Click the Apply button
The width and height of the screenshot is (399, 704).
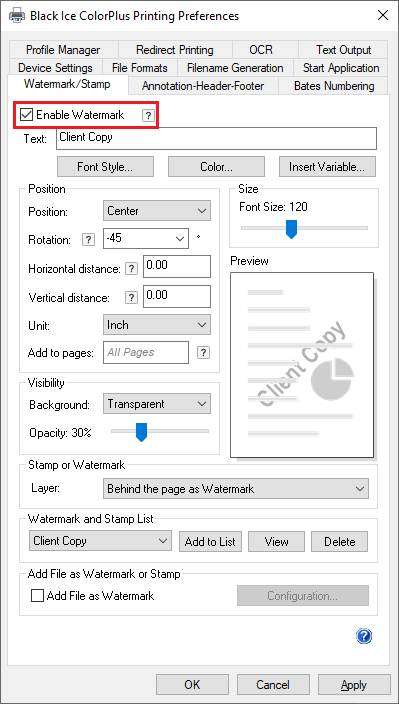pyautogui.click(x=354, y=685)
